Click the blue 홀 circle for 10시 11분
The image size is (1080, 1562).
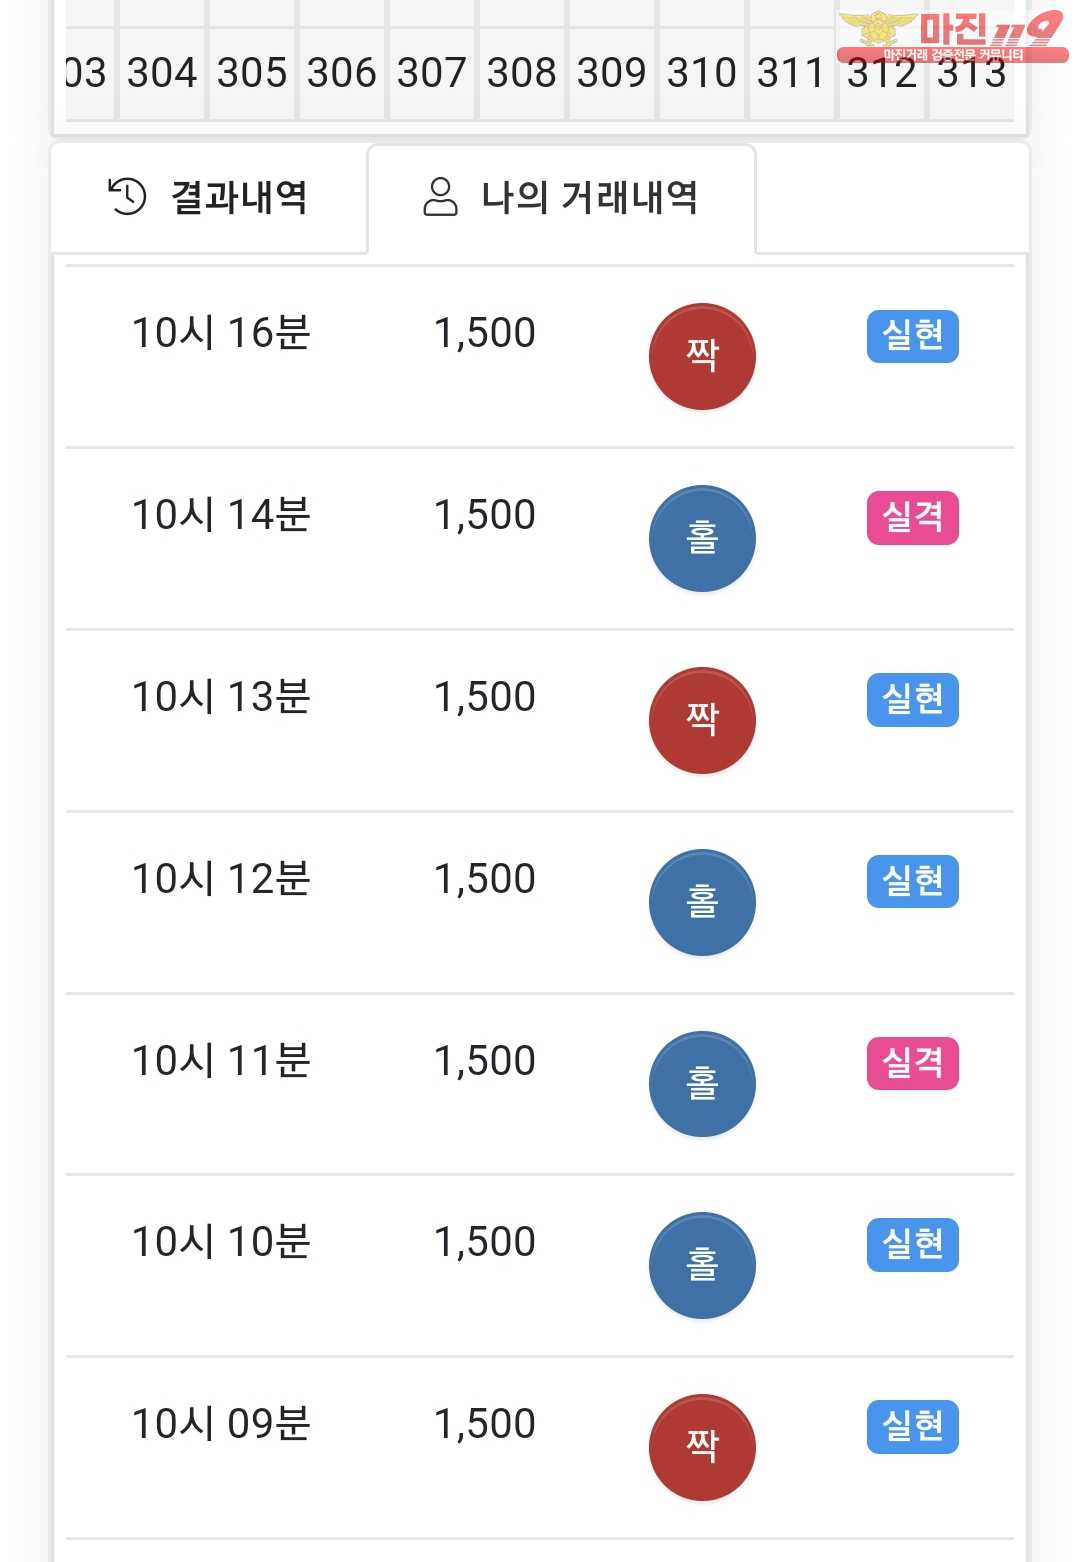pos(702,1084)
